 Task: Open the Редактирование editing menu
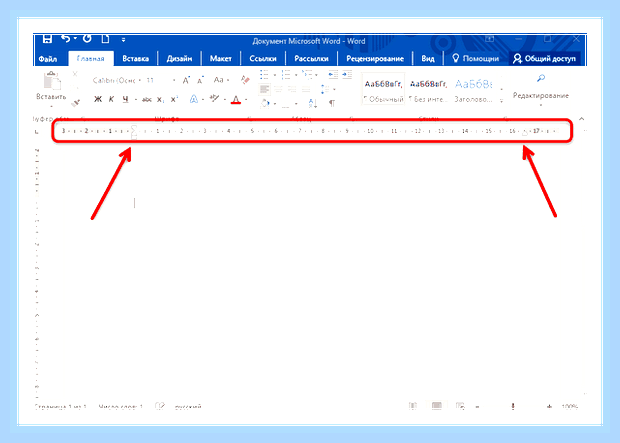[541, 91]
